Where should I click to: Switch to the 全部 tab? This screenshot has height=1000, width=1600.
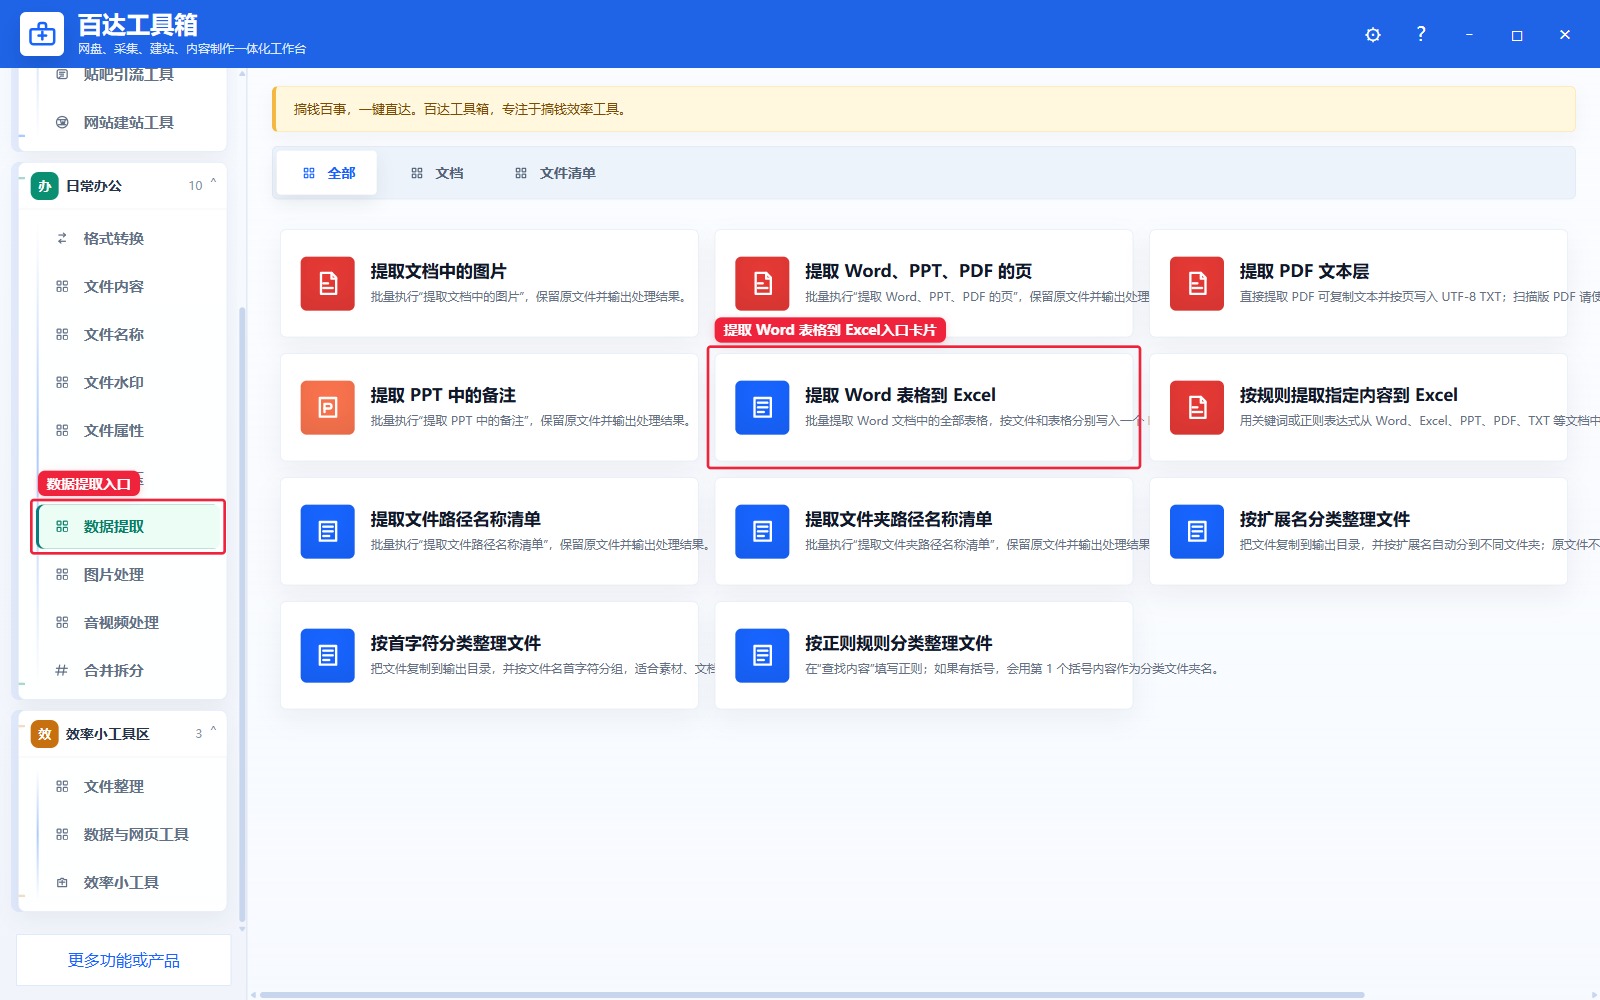(327, 173)
